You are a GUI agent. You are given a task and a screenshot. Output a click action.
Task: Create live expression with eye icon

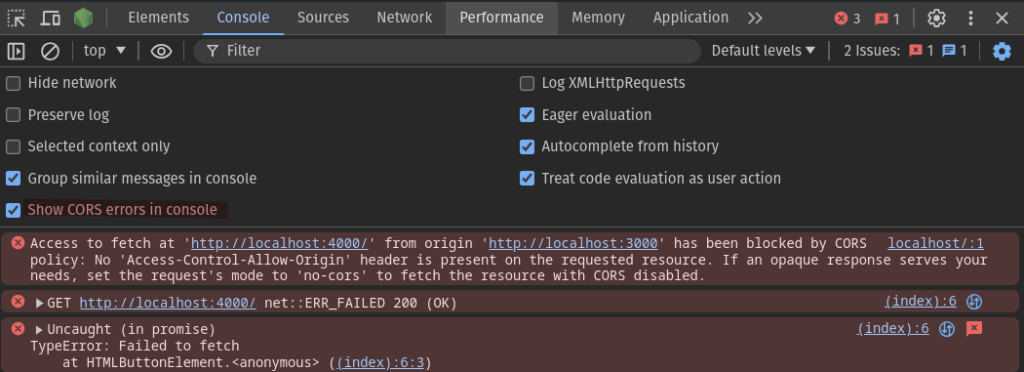(x=161, y=51)
